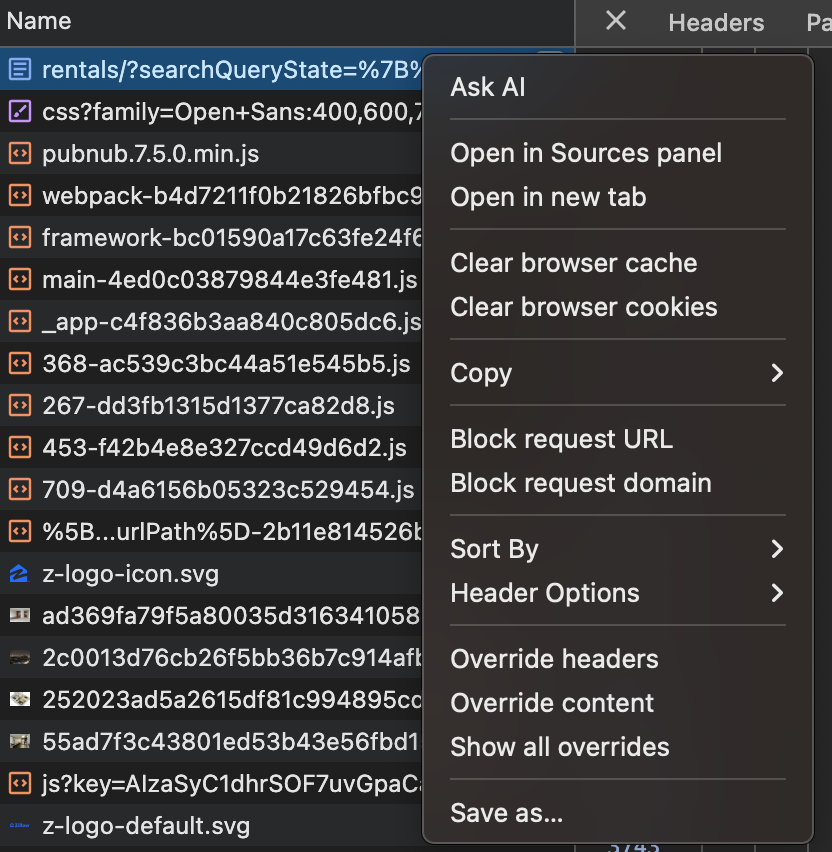832x852 pixels.
Task: Click Override content in the menu
Action: pos(552,703)
